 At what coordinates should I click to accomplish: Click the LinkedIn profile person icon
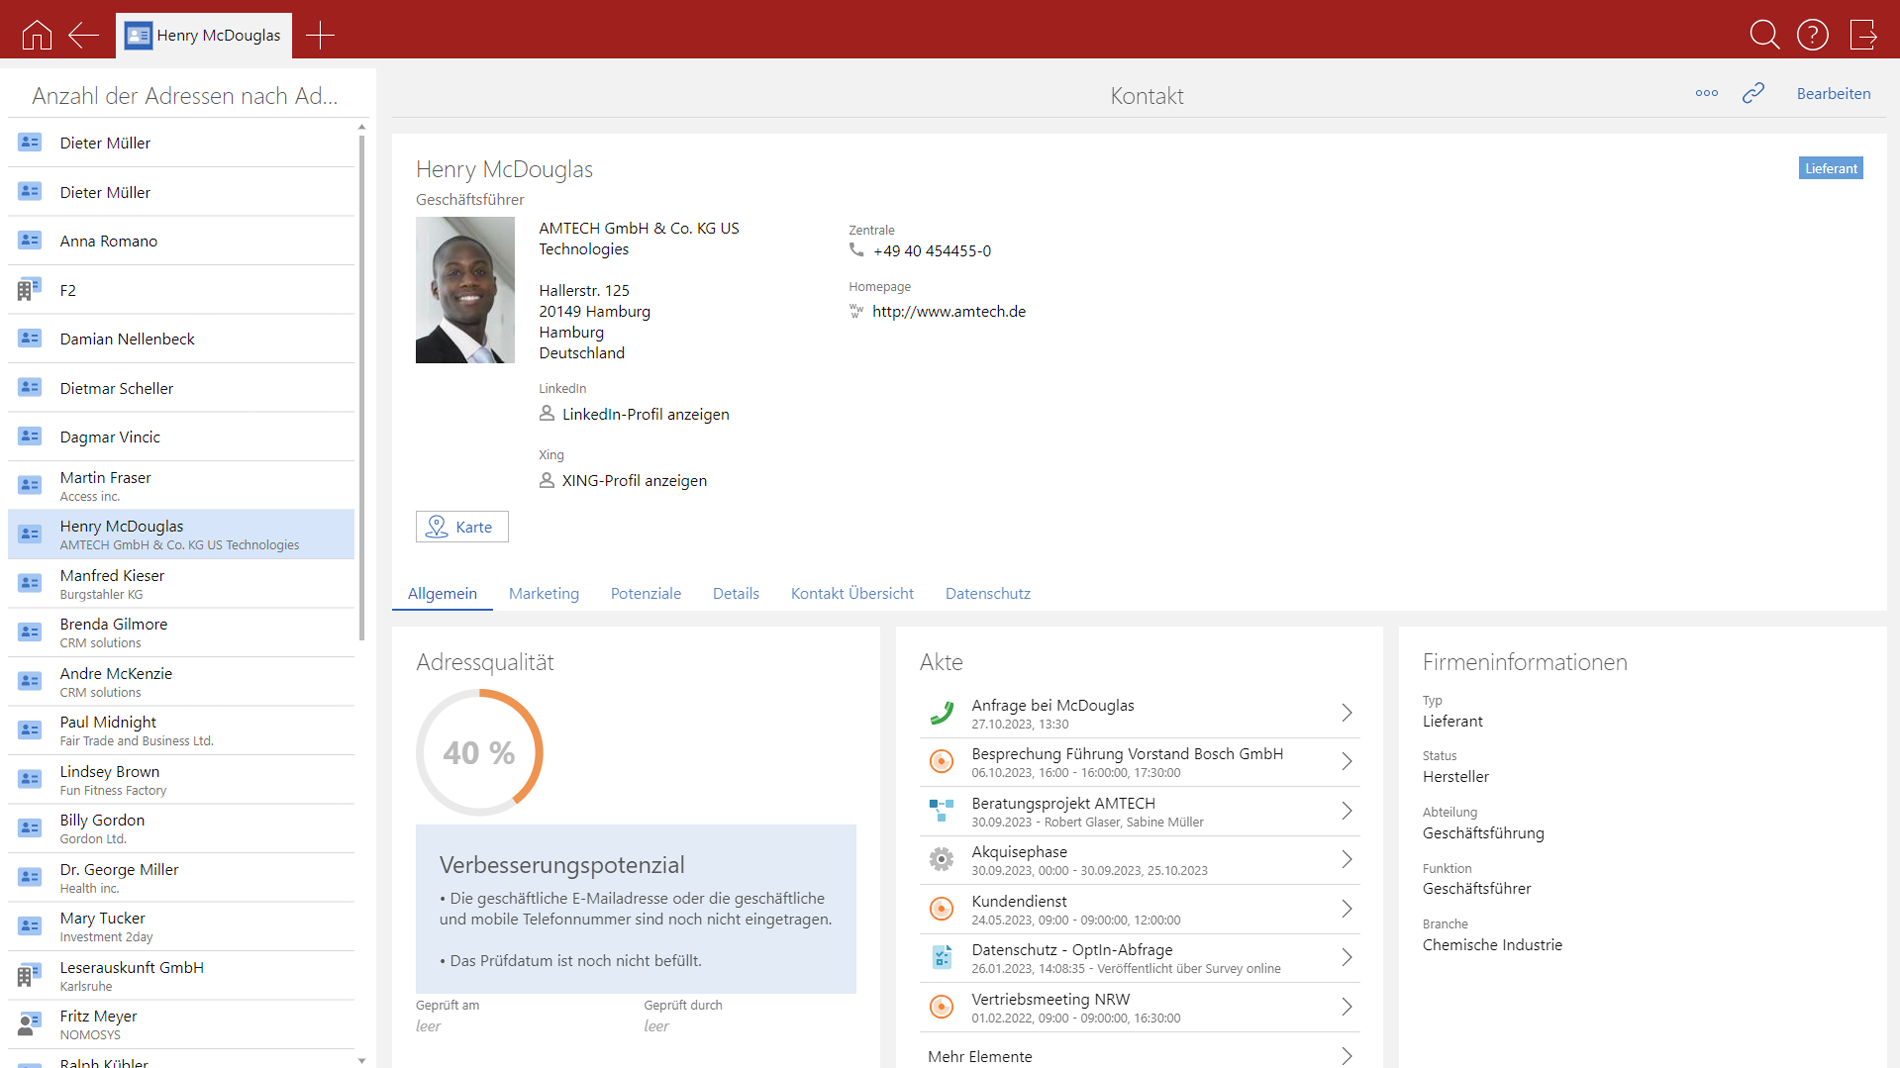point(547,413)
